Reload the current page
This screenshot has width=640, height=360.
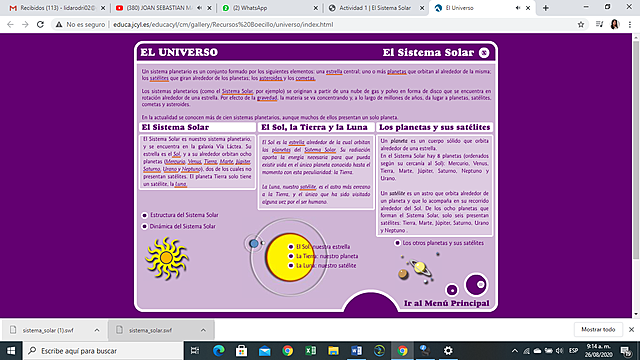pos(40,24)
